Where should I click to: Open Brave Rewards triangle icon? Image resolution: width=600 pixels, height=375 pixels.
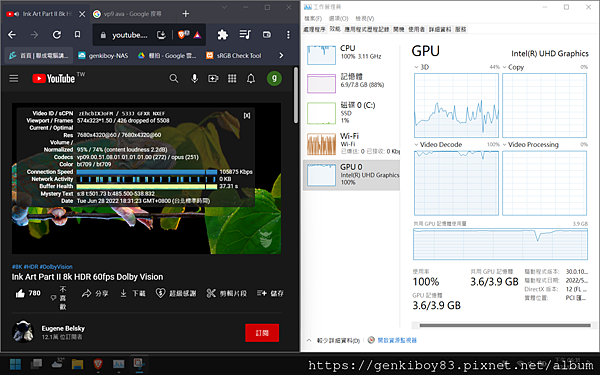pos(197,35)
